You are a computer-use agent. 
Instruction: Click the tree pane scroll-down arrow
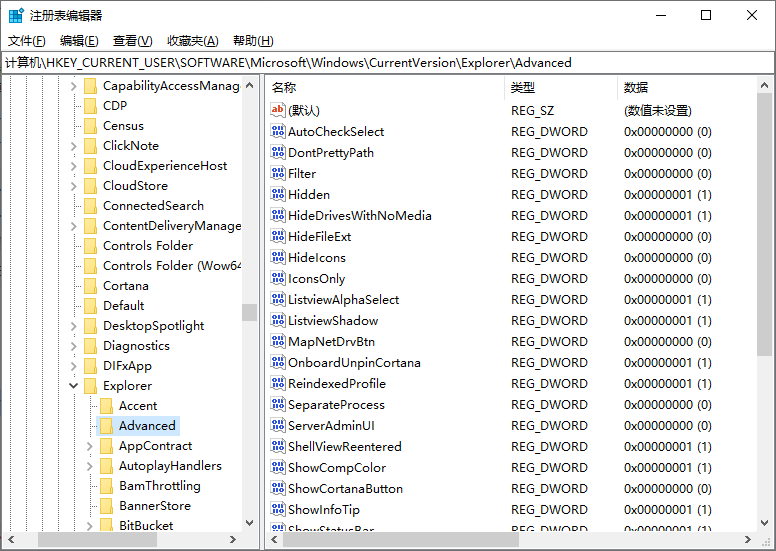click(x=249, y=523)
